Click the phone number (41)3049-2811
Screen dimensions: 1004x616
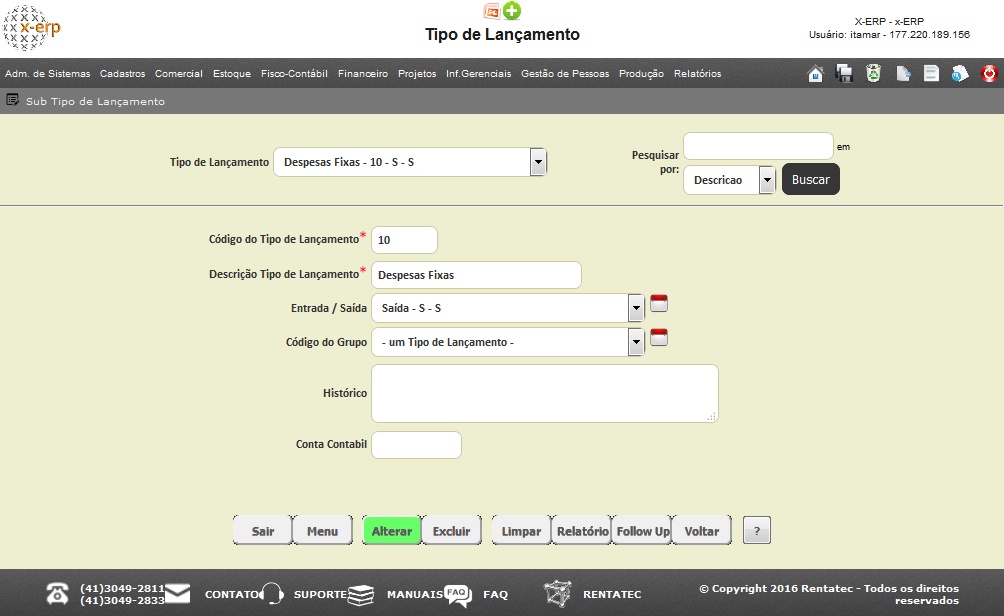(122, 588)
